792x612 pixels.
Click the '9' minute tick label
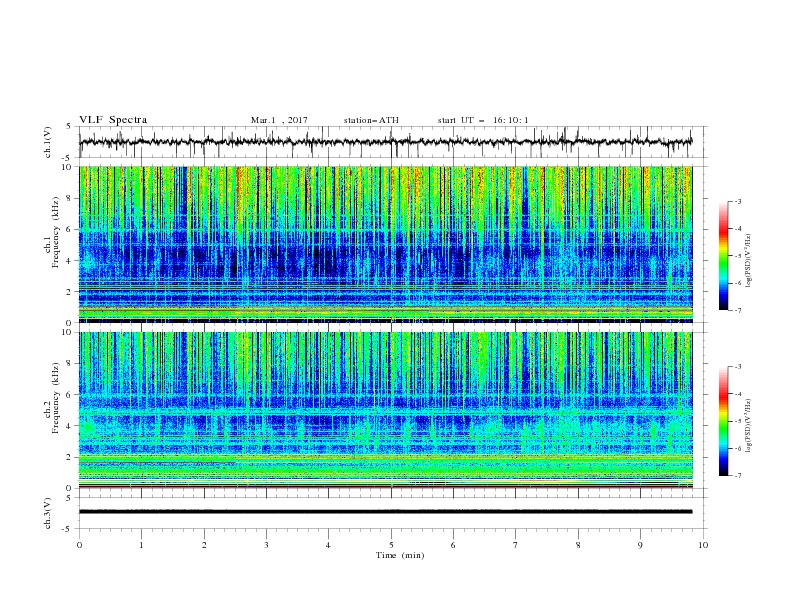click(x=640, y=545)
